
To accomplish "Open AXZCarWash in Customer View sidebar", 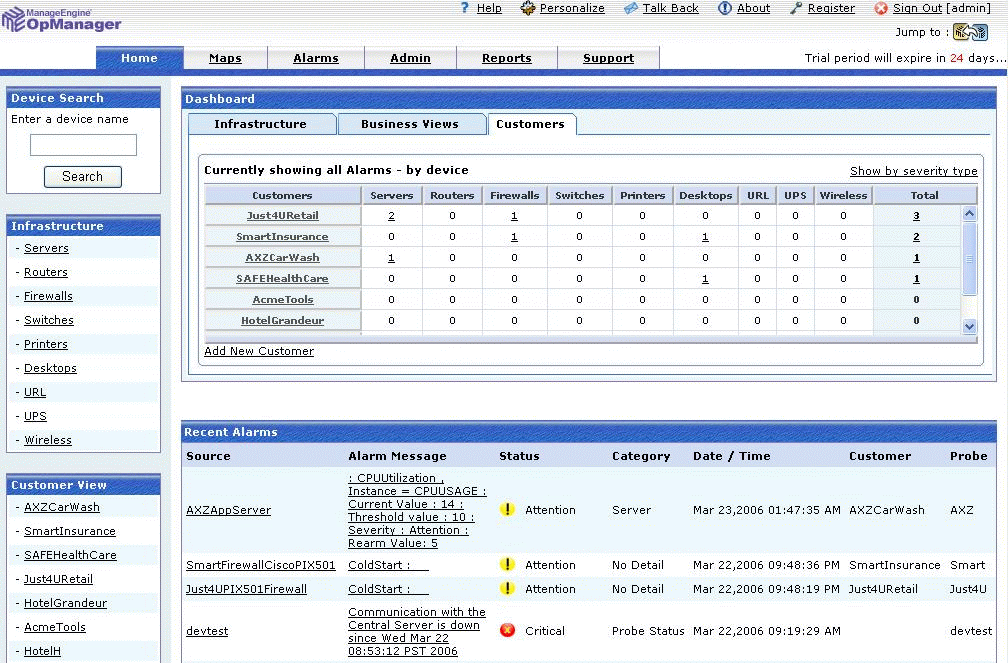I will pos(62,507).
